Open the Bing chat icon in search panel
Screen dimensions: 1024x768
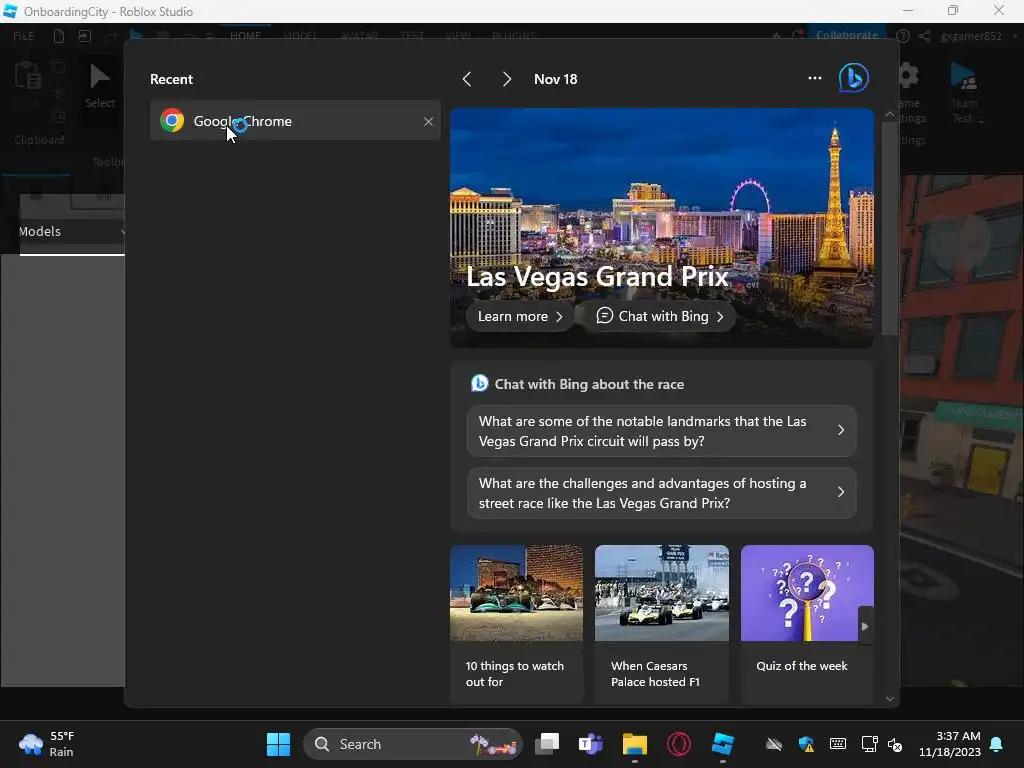[853, 78]
